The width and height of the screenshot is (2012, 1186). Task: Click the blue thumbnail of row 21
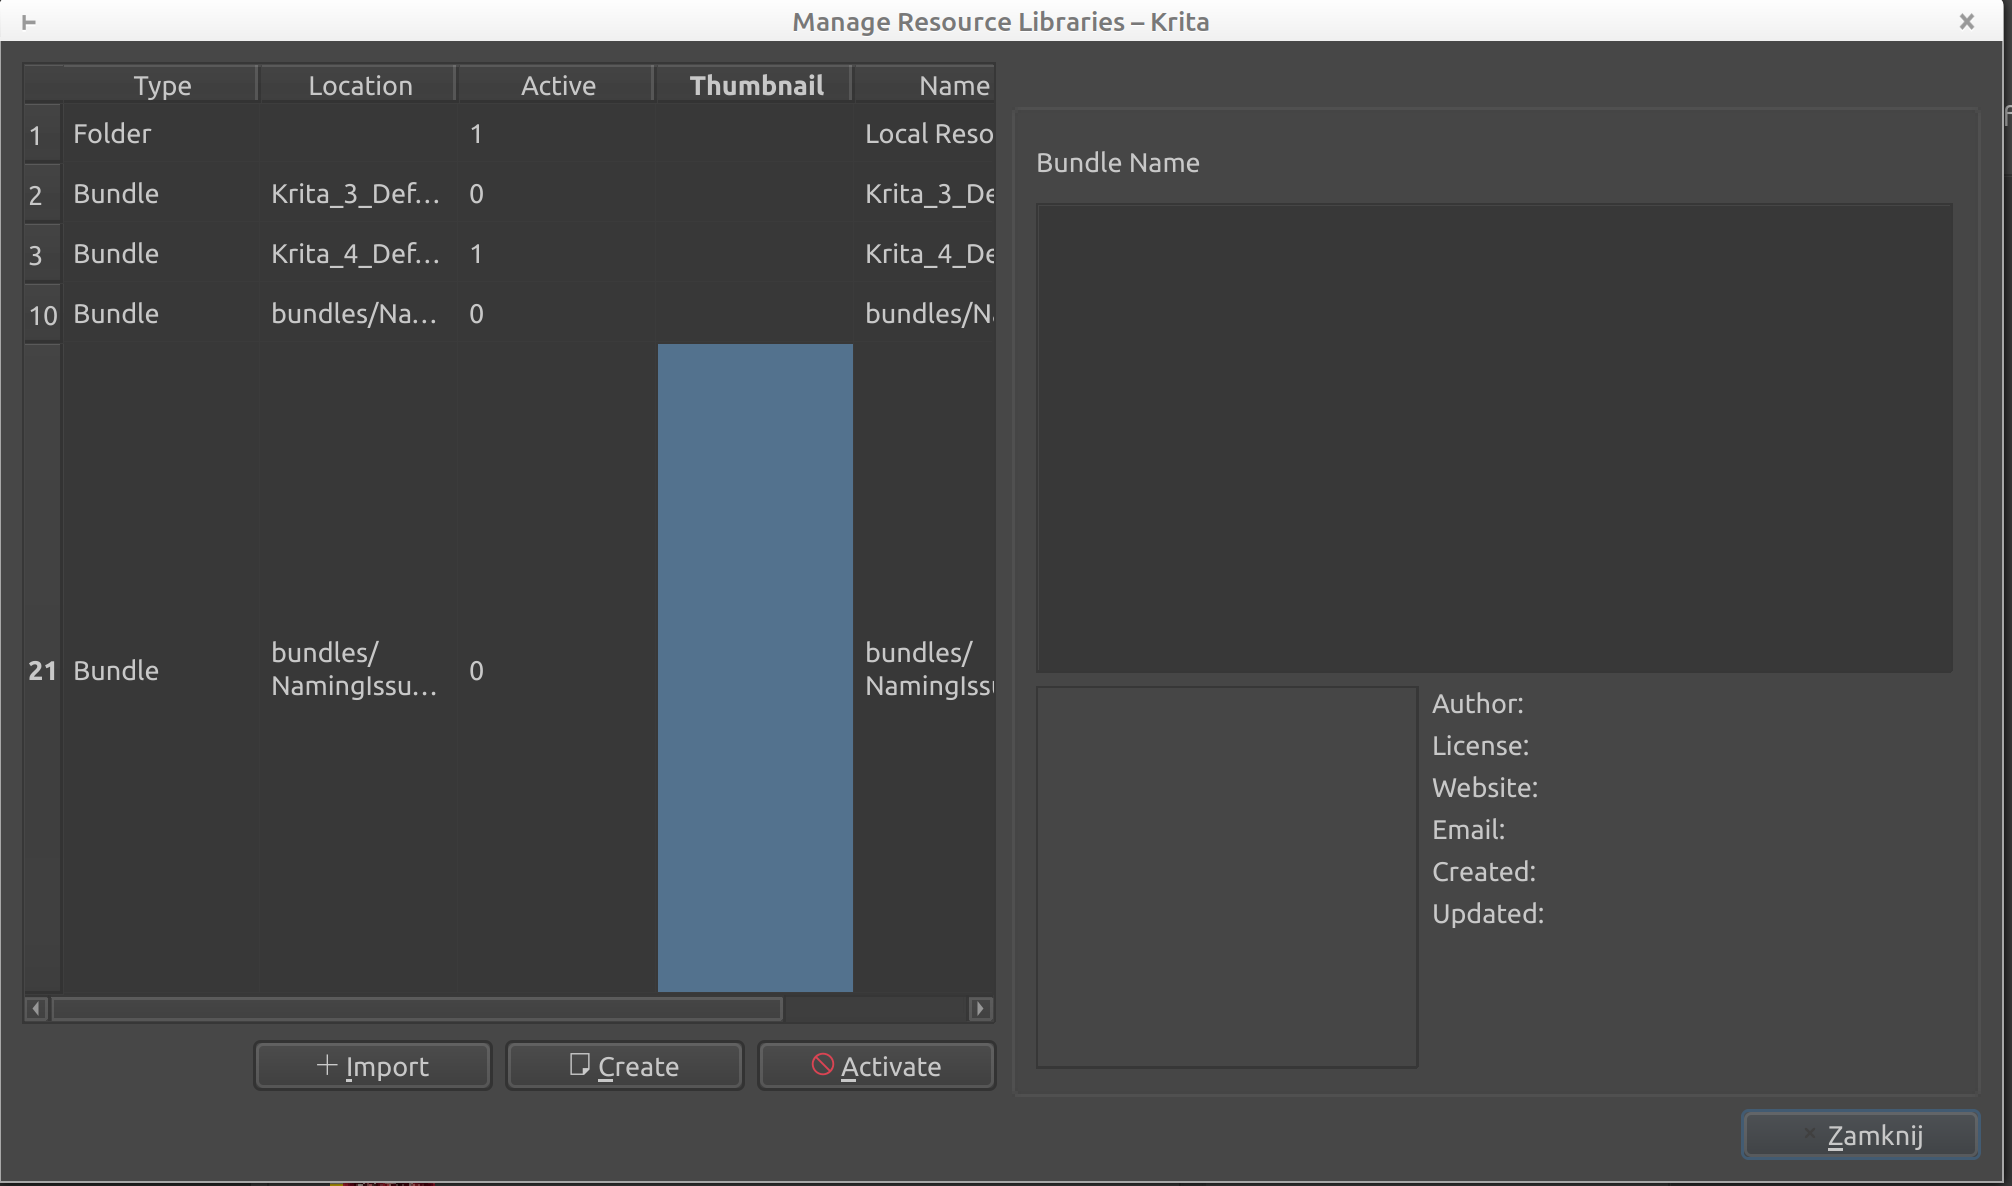[755, 668]
